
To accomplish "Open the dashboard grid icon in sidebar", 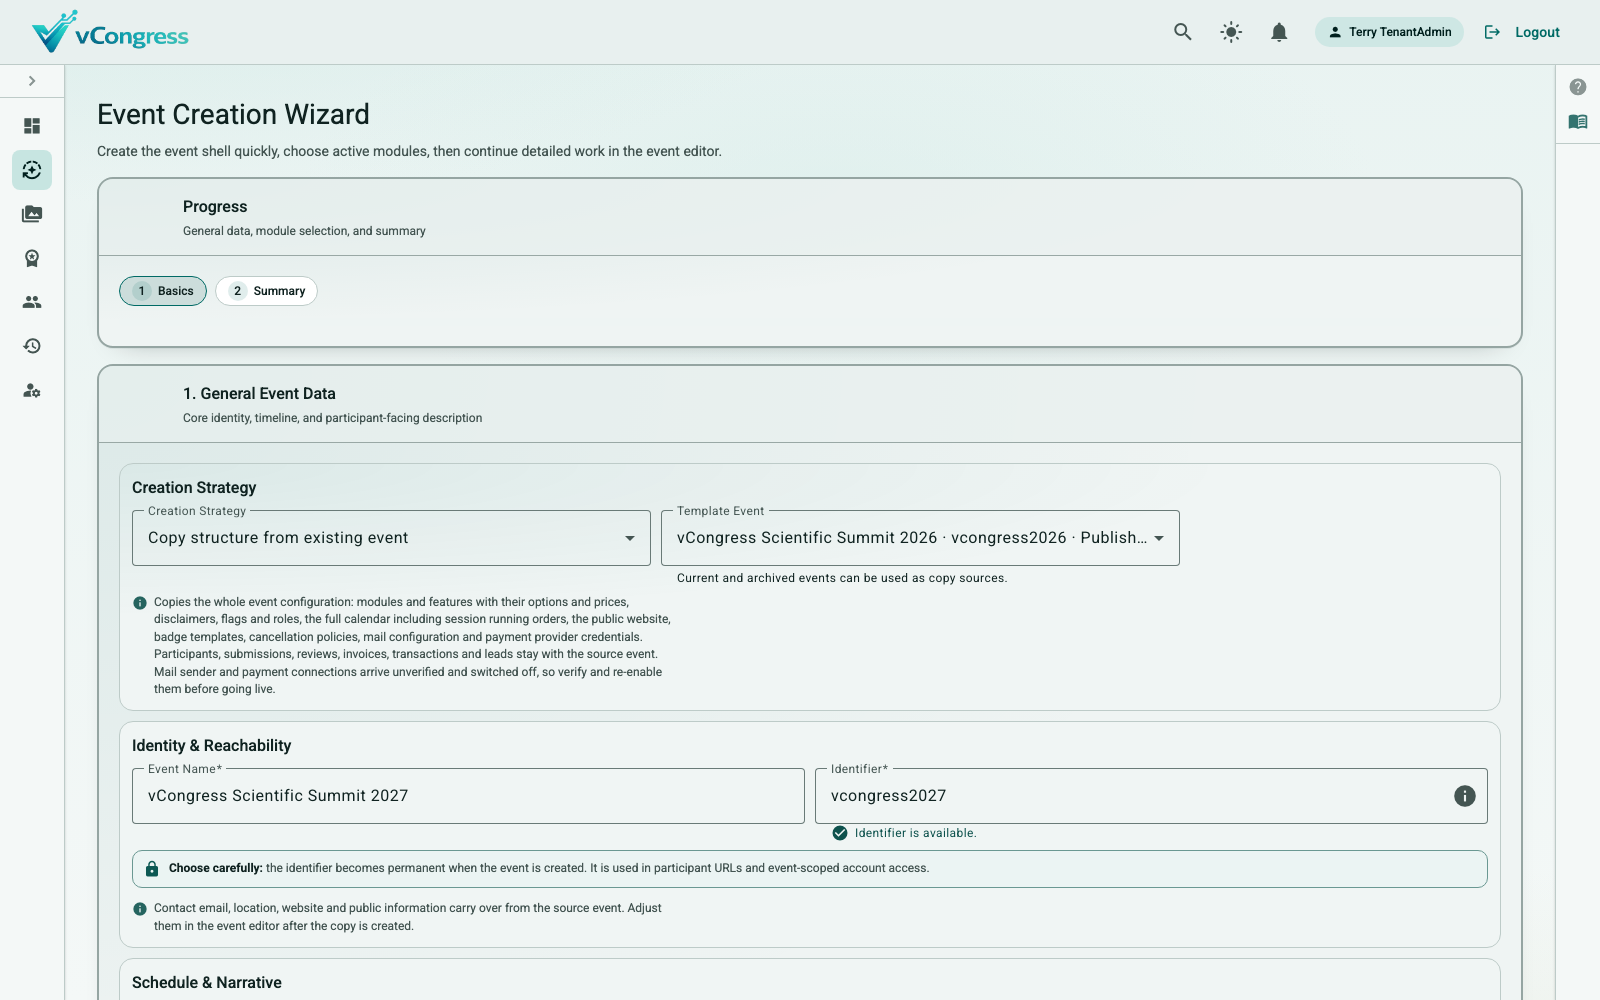I will (x=32, y=126).
